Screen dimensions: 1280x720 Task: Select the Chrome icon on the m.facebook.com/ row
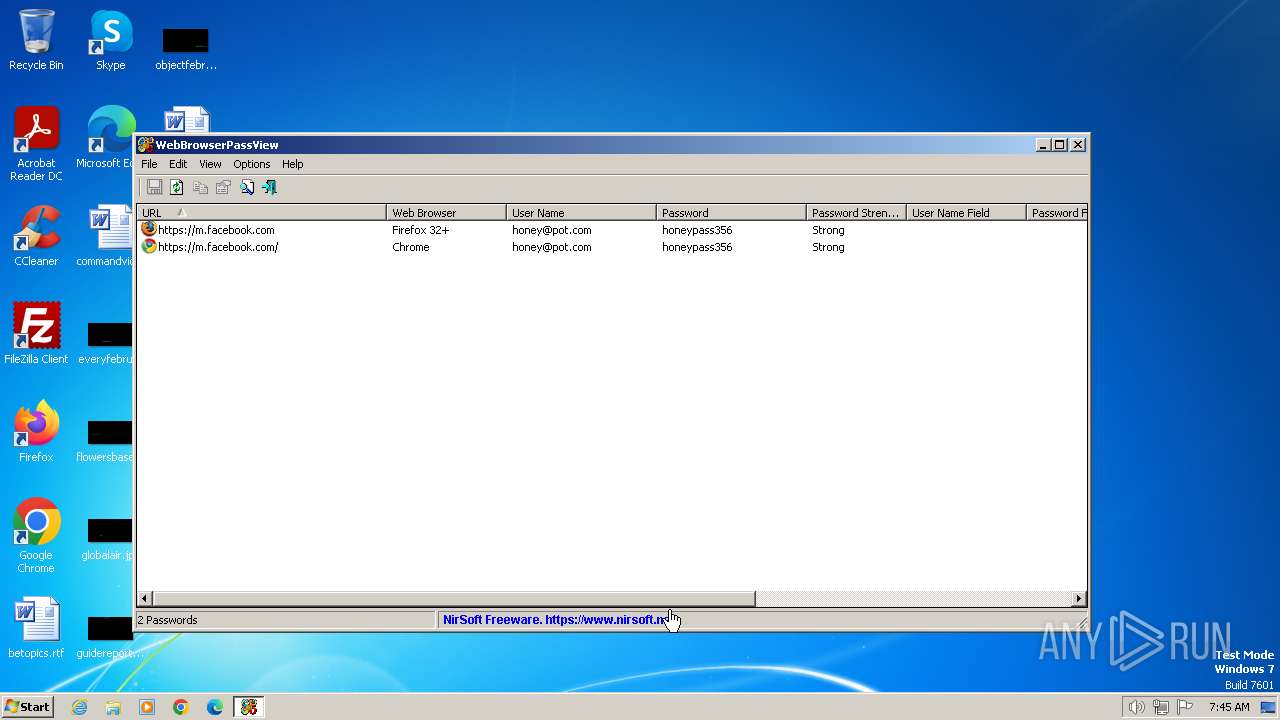click(x=149, y=246)
